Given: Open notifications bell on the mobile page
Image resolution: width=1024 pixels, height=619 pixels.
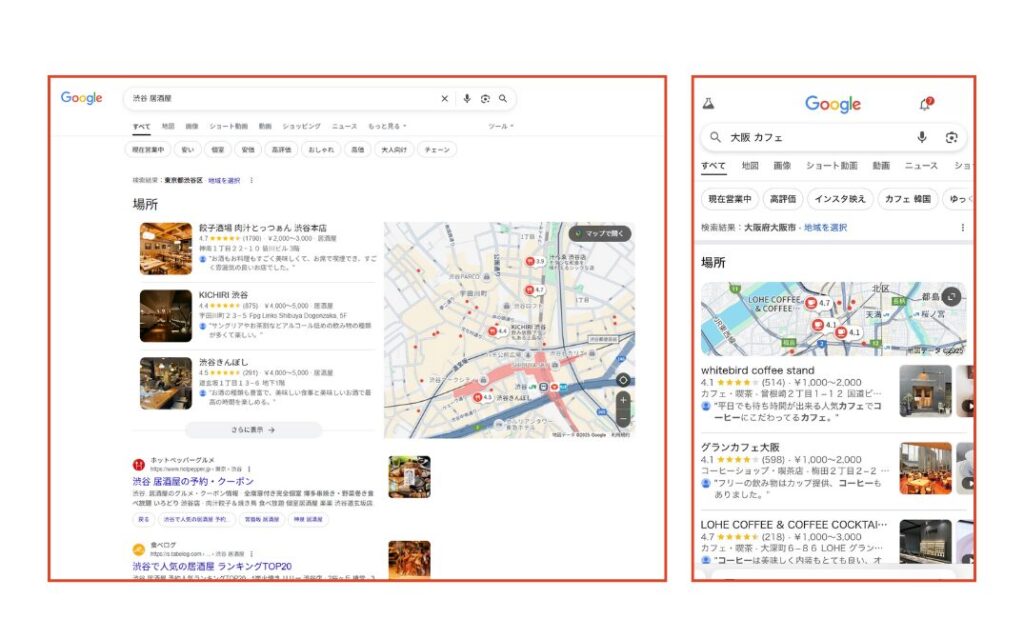Looking at the screenshot, I should [x=925, y=104].
